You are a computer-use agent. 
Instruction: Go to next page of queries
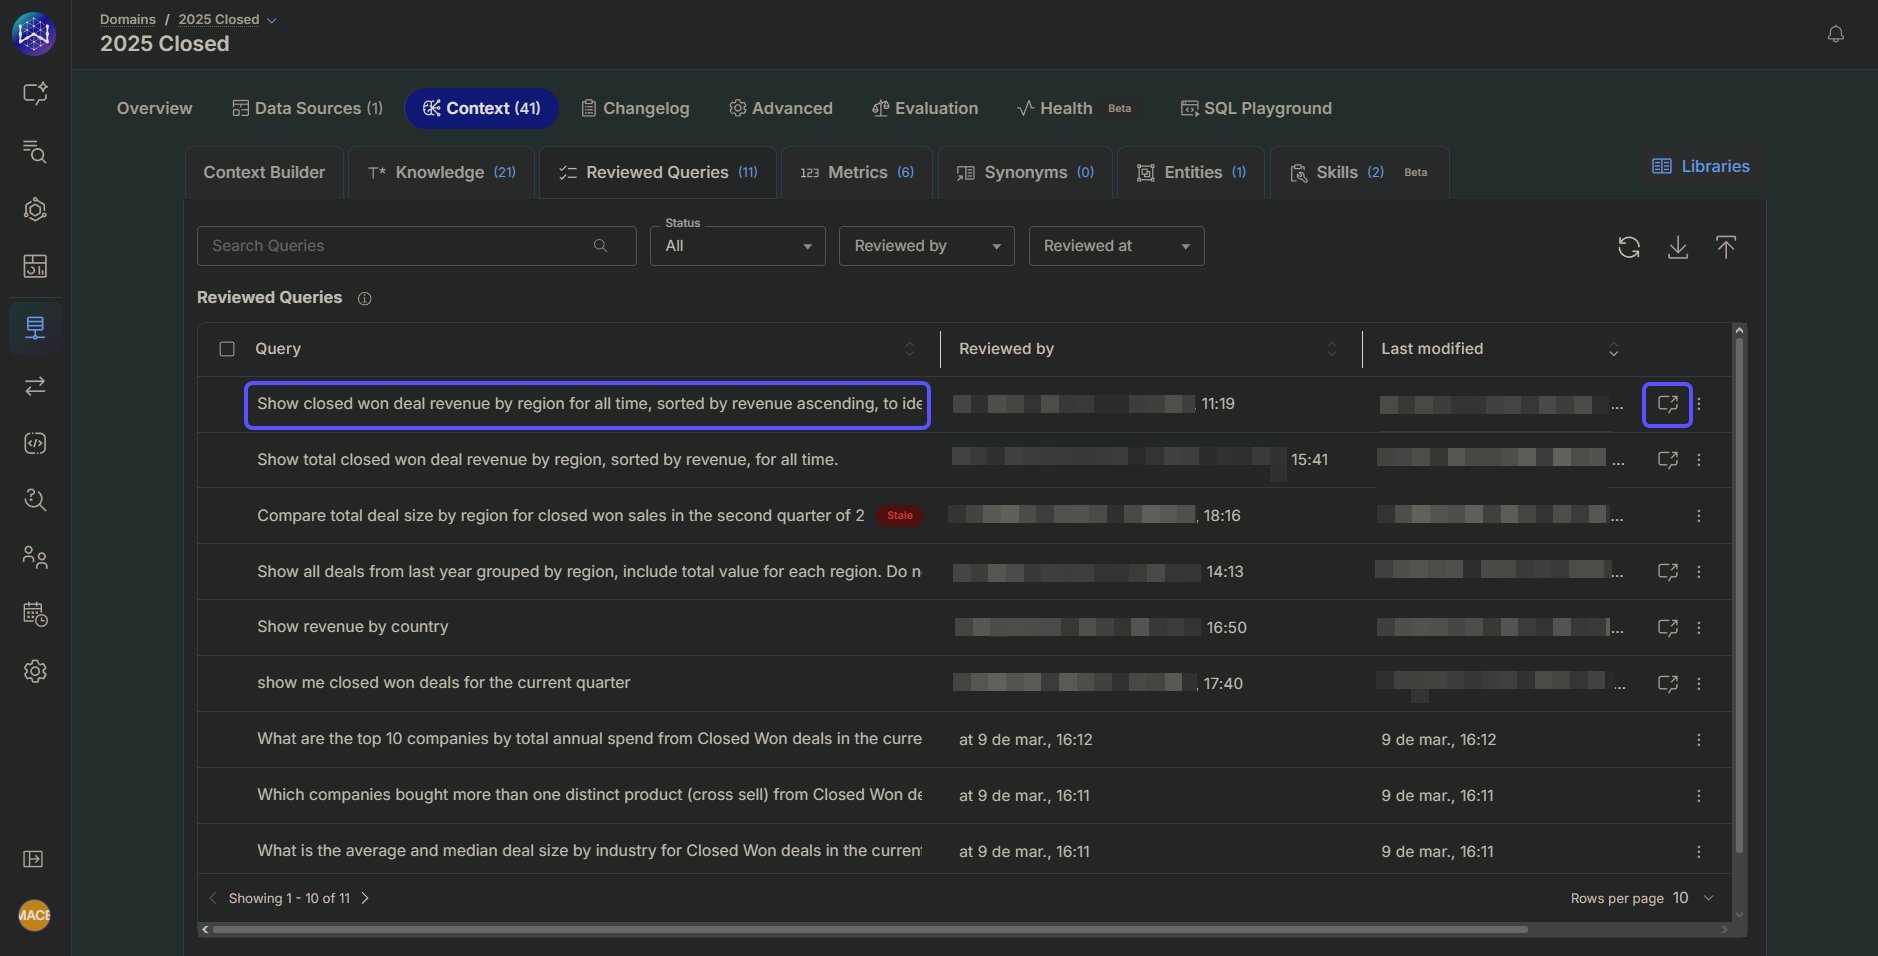pos(365,898)
